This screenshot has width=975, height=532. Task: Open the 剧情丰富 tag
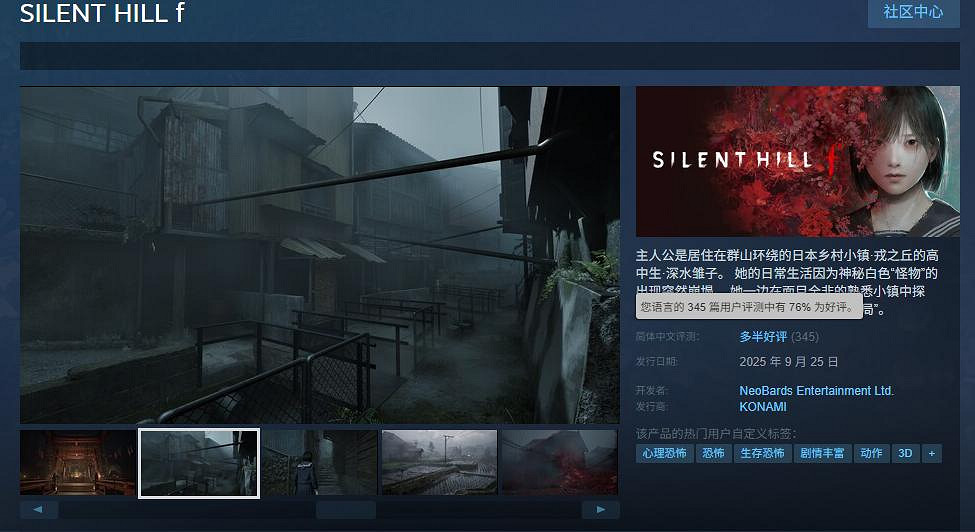pos(822,453)
